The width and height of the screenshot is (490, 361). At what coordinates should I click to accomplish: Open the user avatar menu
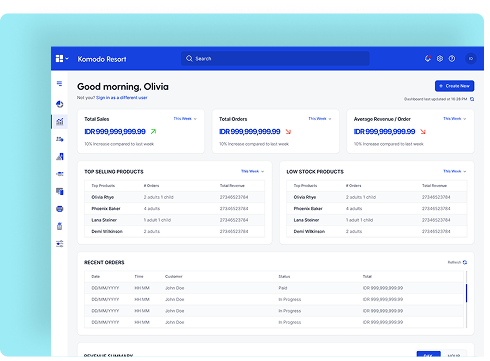pos(471,59)
